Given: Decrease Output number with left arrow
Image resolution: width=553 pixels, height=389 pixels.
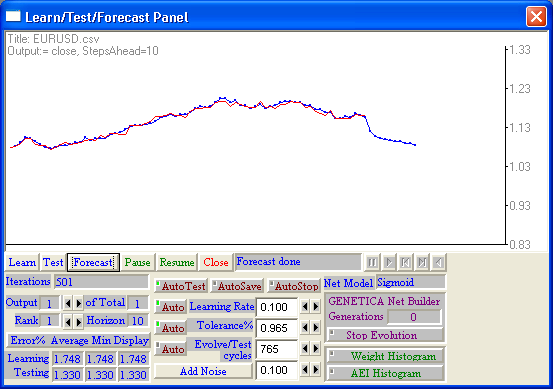Looking at the screenshot, I should (68, 303).
